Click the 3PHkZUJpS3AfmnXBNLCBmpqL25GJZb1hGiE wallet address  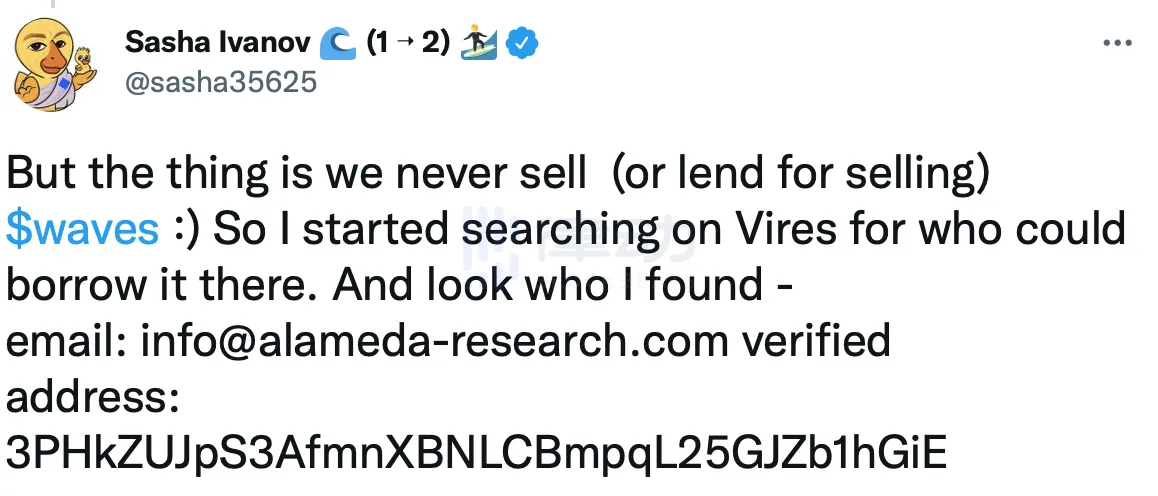475,452
